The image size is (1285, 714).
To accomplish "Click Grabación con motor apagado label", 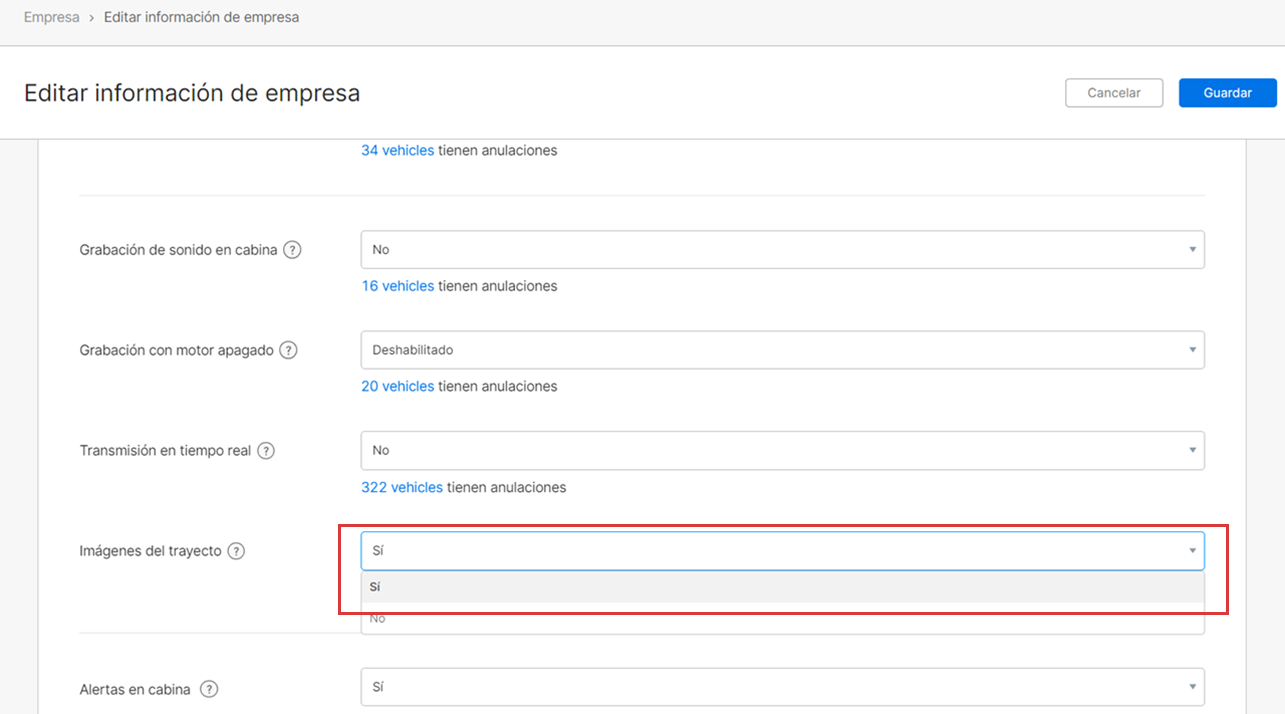I will click(176, 350).
